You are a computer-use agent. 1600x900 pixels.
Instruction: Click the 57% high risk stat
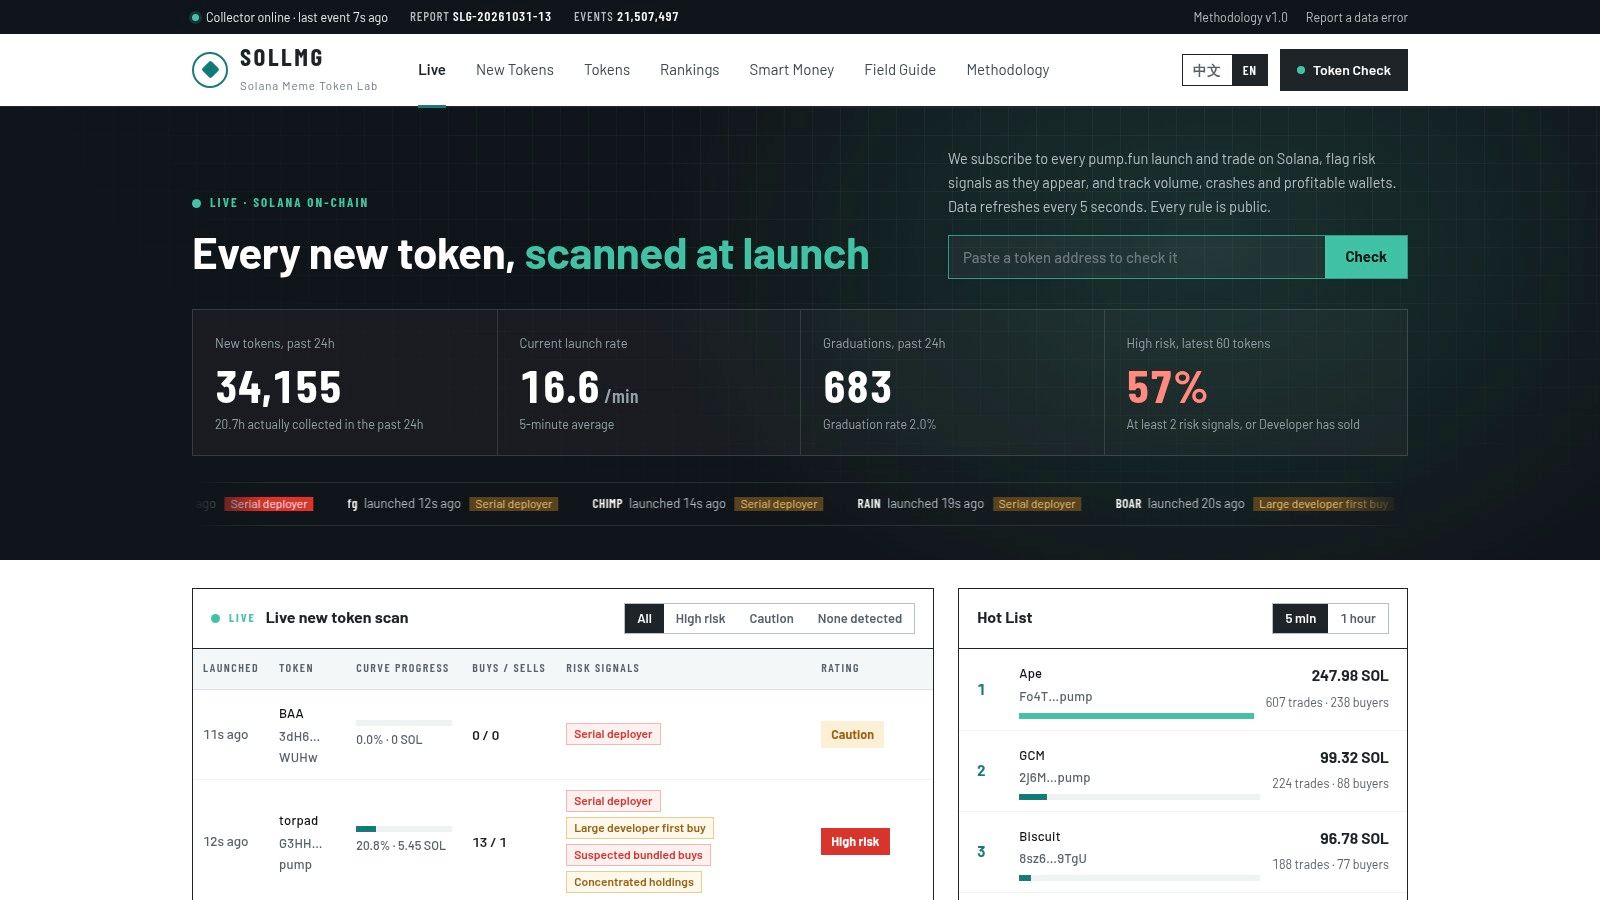[1166, 388]
